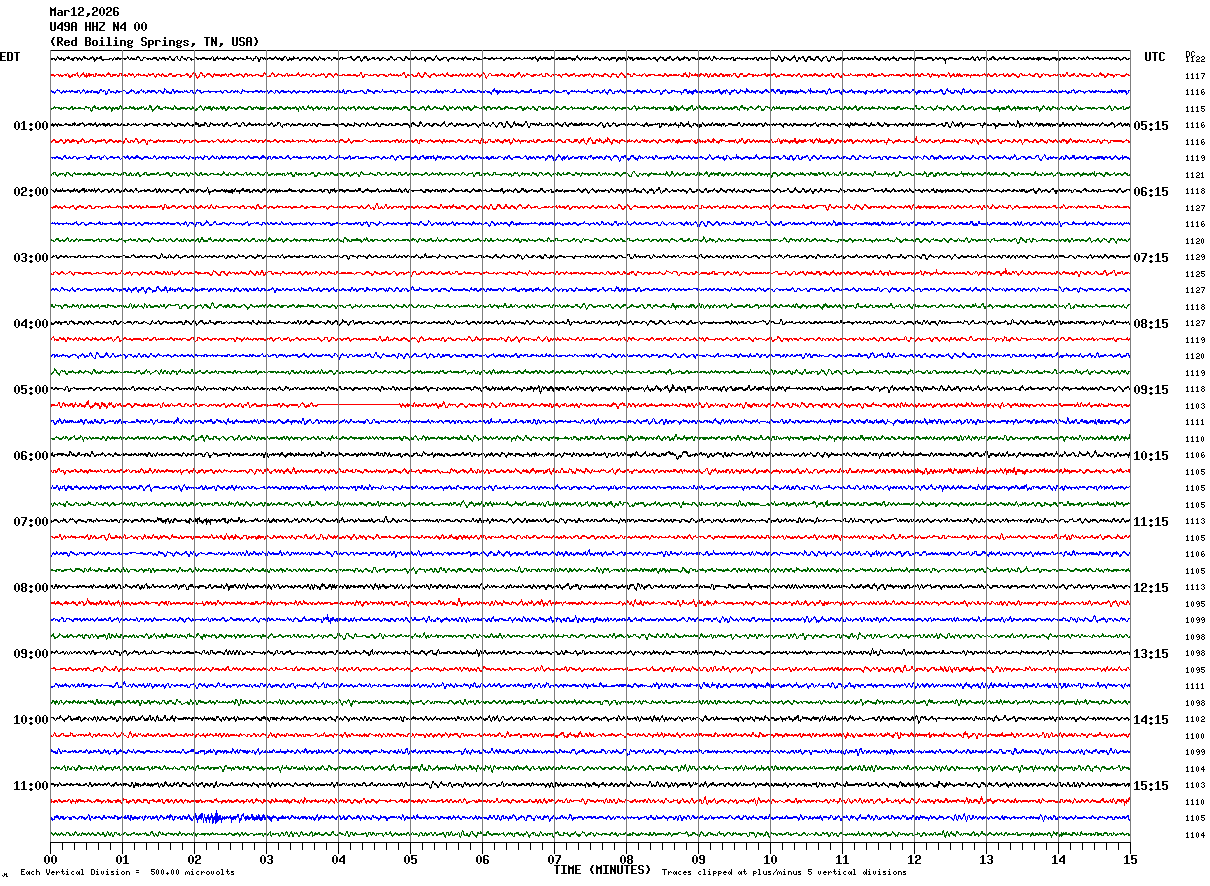Click the DC offset value 1125
Viewport: 1210px width, 886px height.
1195,275
